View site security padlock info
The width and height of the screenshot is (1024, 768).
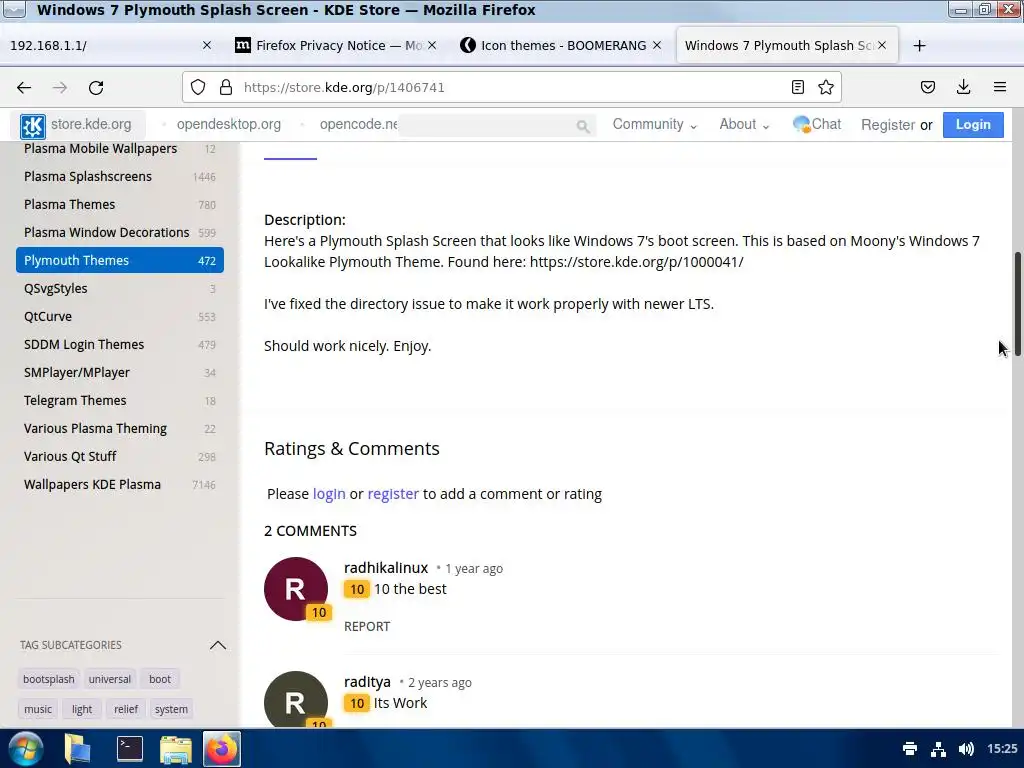(x=226, y=88)
